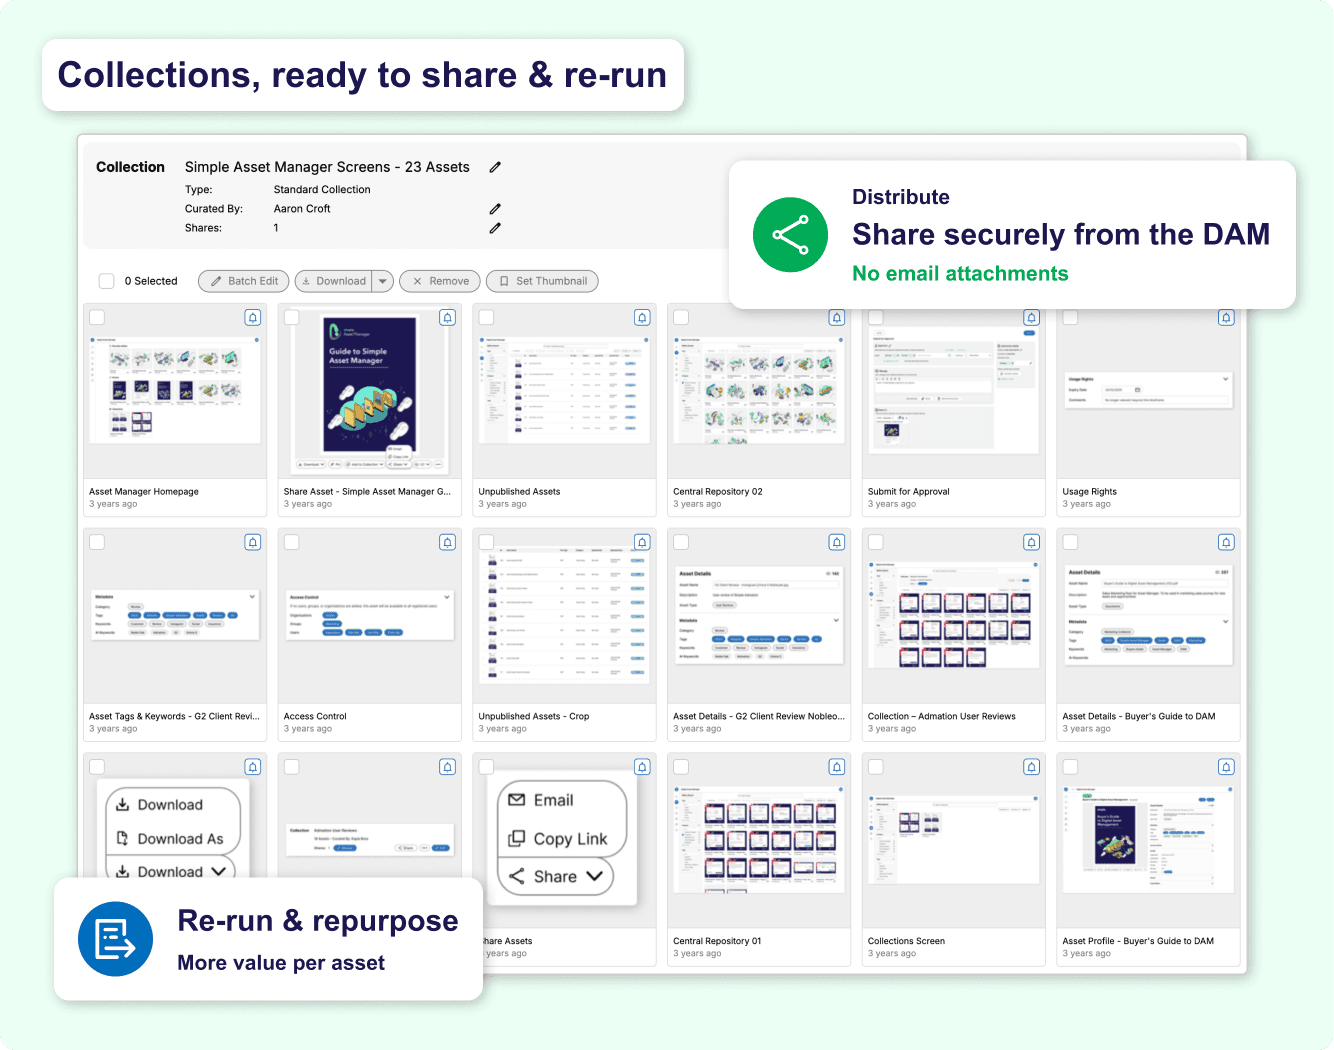This screenshot has width=1334, height=1050.
Task: Select the Asset Tags & Keywords checkbox
Action: click(97, 542)
